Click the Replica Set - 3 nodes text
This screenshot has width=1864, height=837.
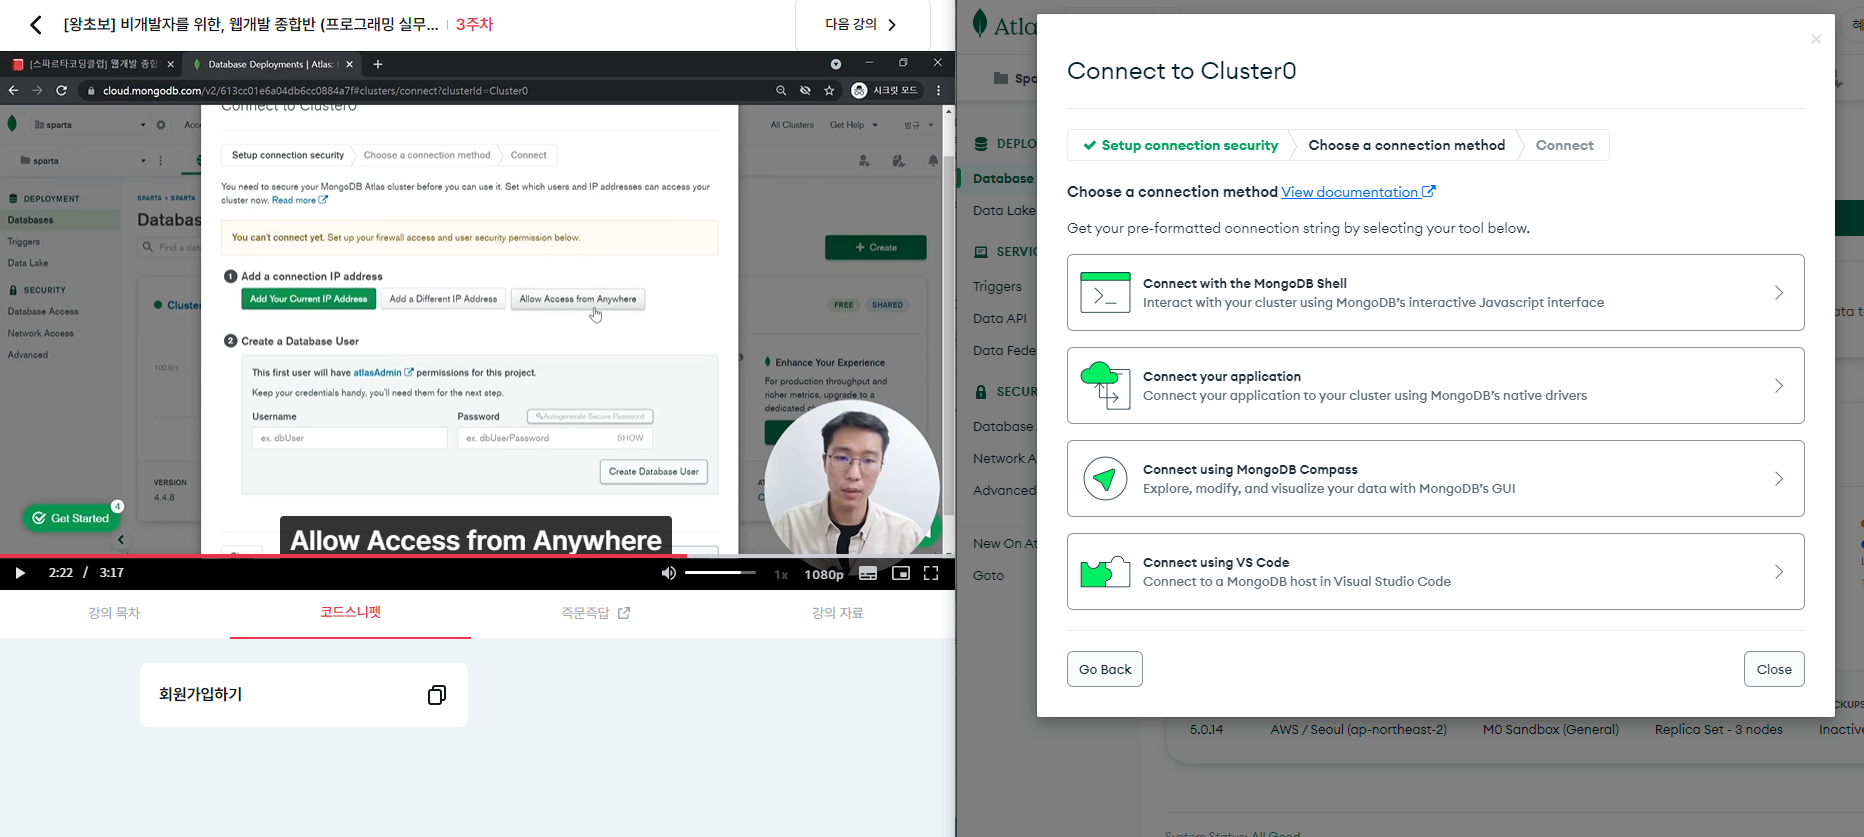click(x=1718, y=729)
